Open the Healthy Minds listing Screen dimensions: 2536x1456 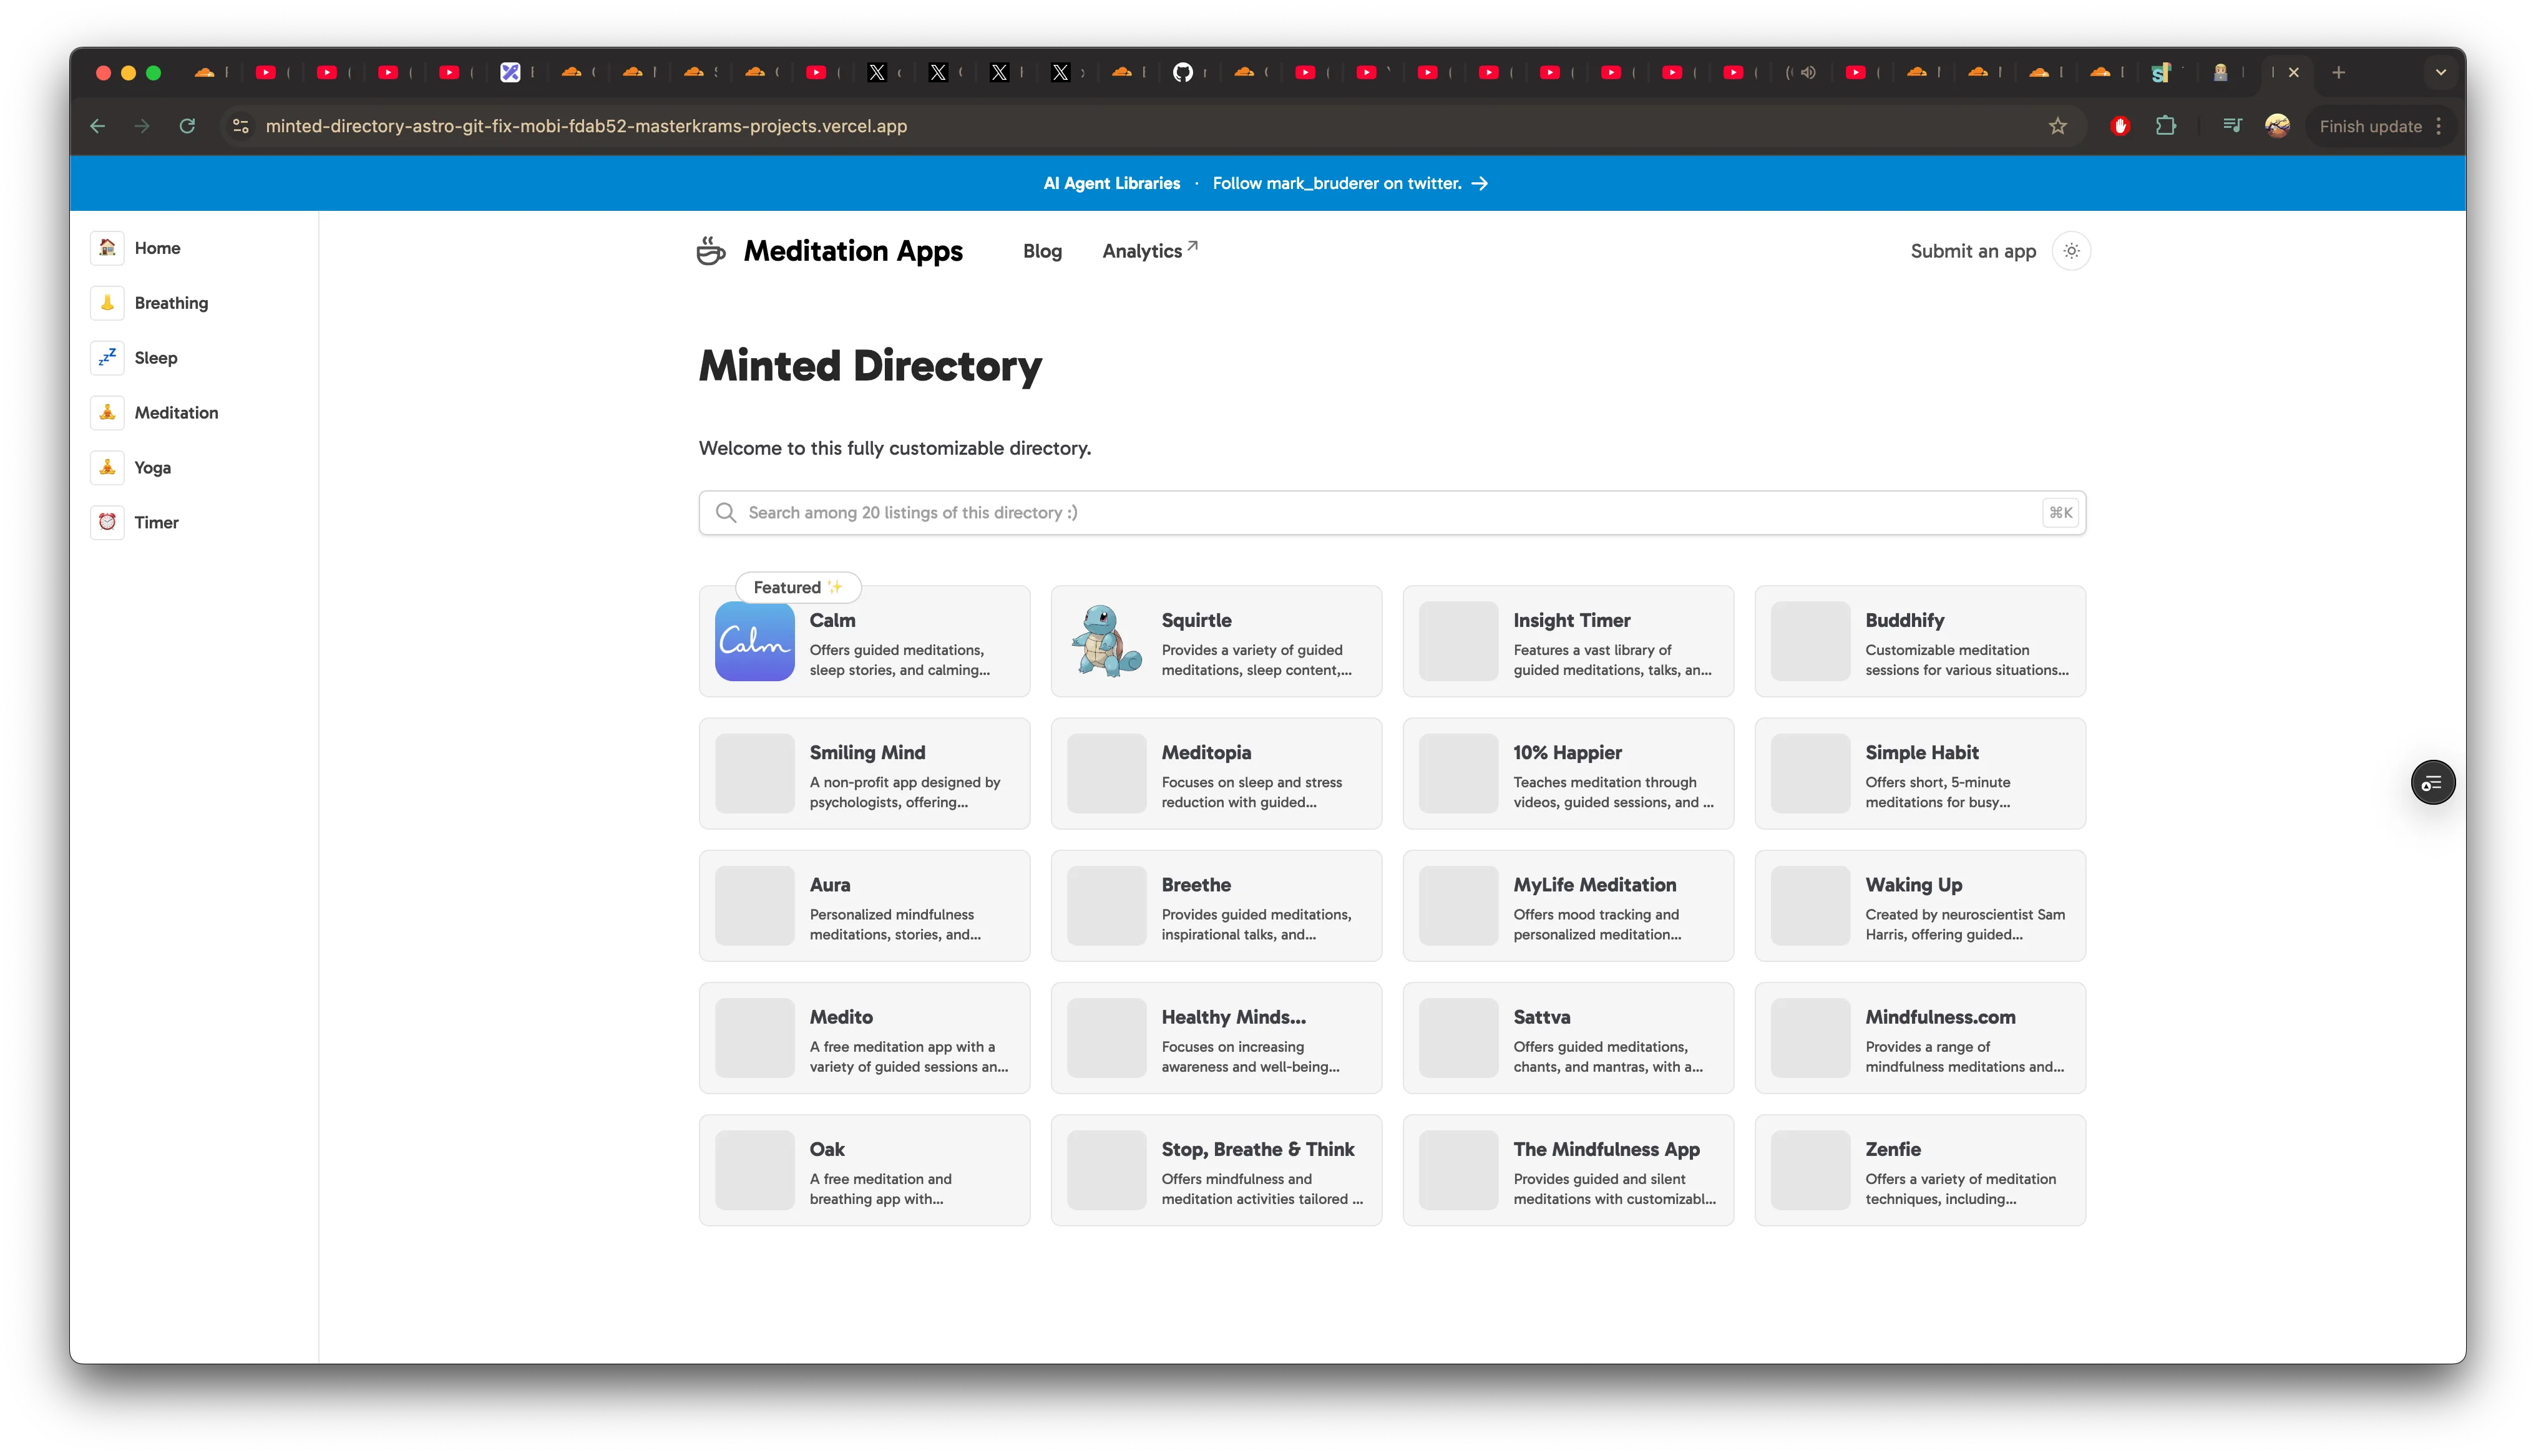coord(1216,1038)
